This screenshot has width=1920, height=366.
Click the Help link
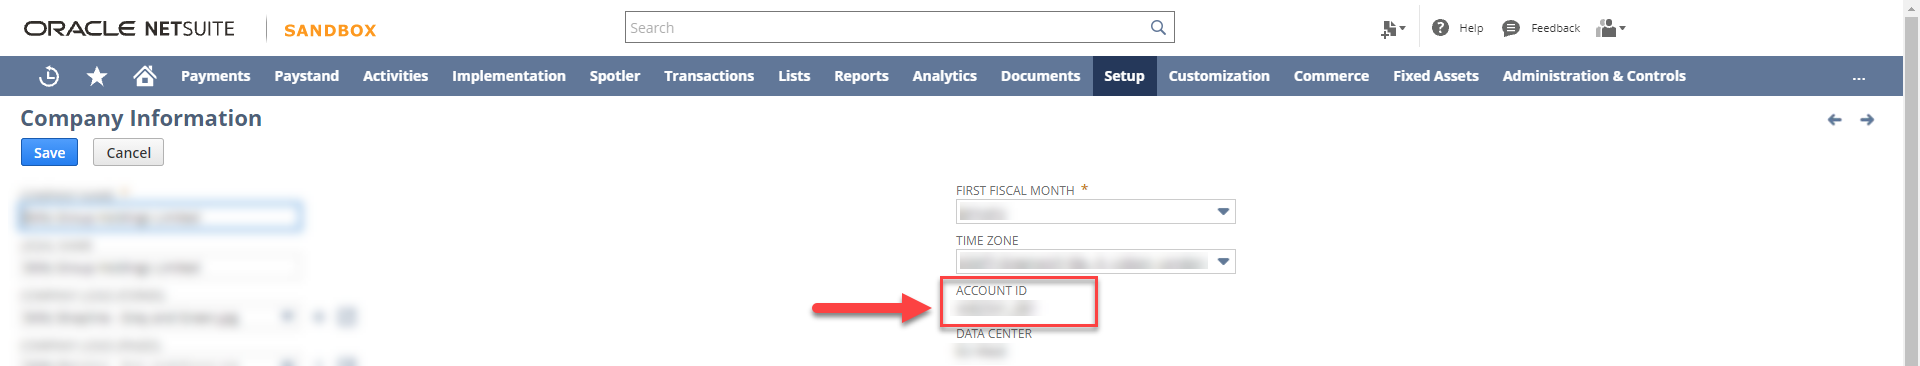click(x=1471, y=28)
